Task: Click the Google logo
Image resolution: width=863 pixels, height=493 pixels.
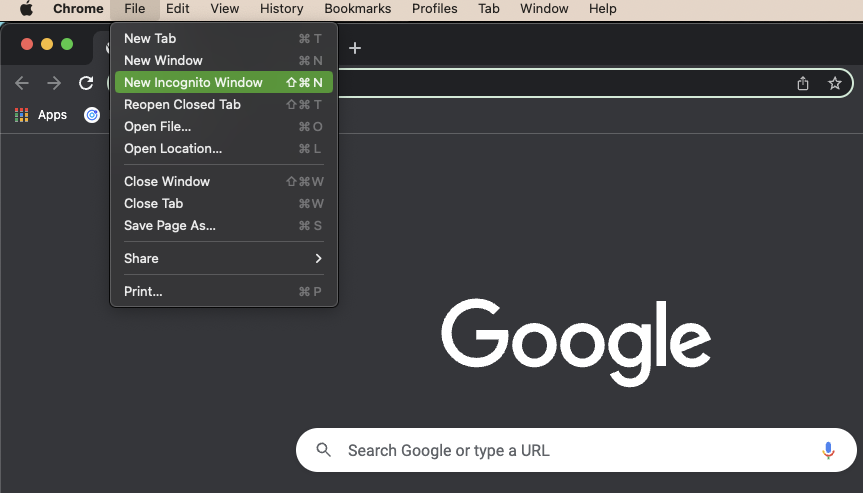Action: (x=576, y=342)
